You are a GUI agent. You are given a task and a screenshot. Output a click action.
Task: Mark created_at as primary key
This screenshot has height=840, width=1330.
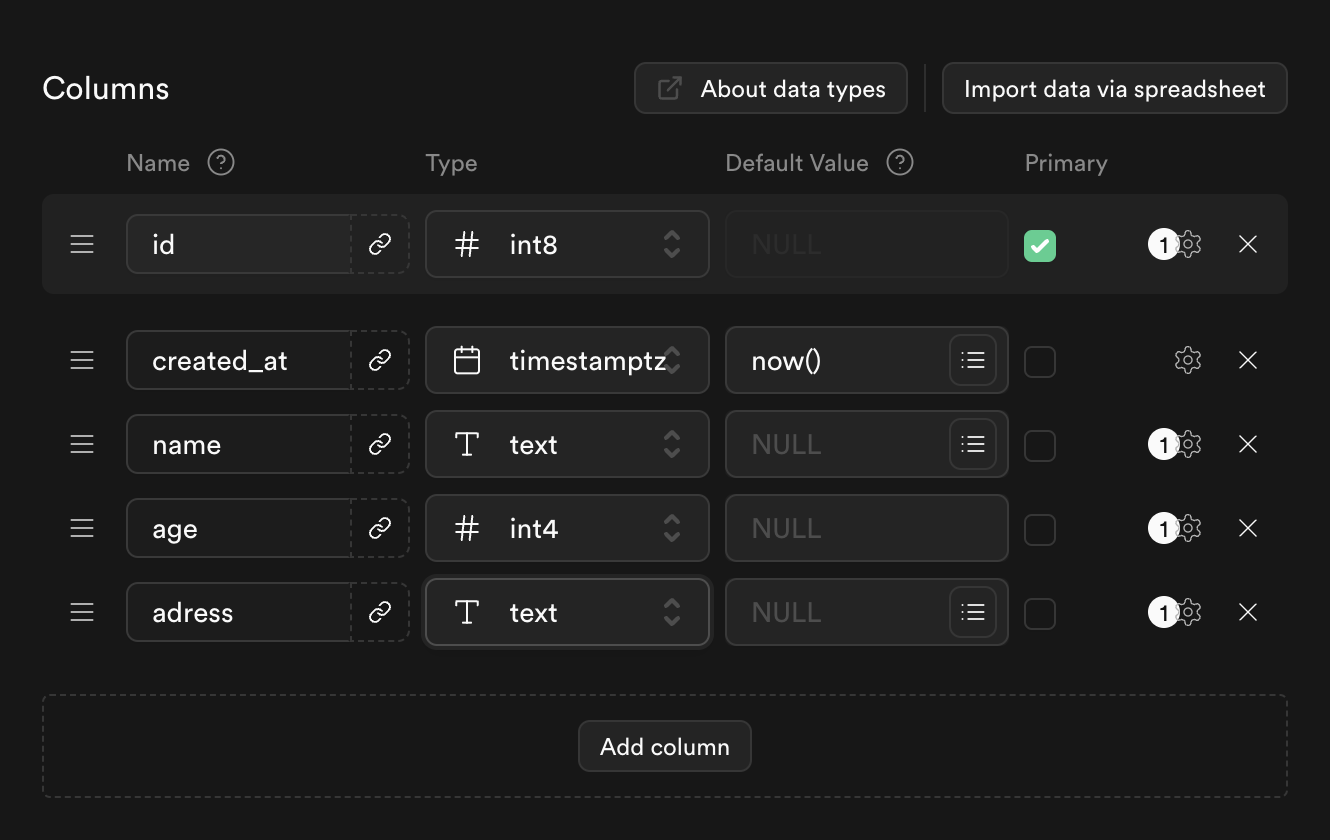point(1040,361)
